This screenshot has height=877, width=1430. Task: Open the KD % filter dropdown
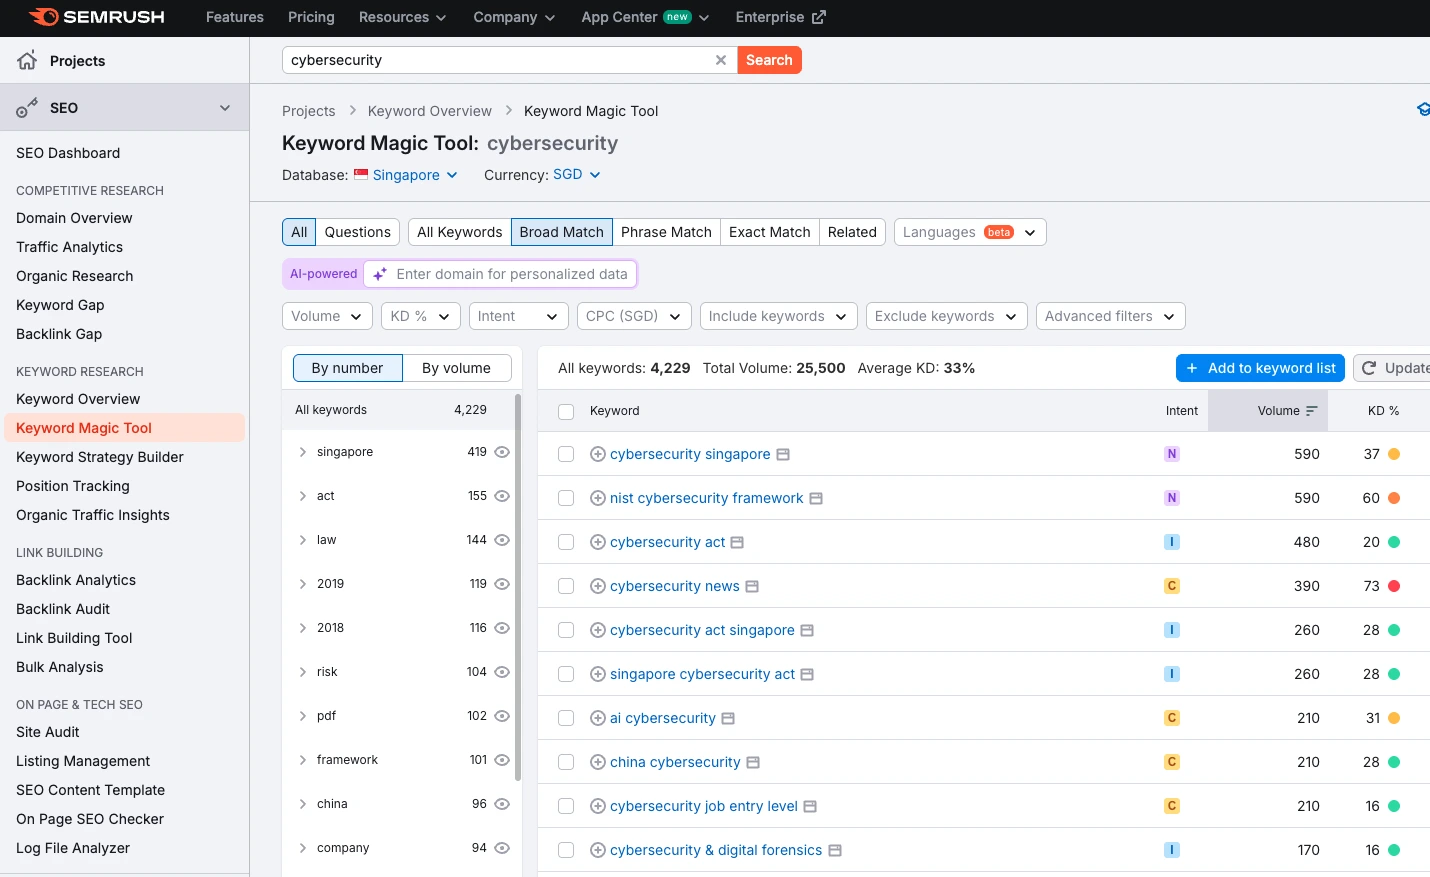(421, 316)
